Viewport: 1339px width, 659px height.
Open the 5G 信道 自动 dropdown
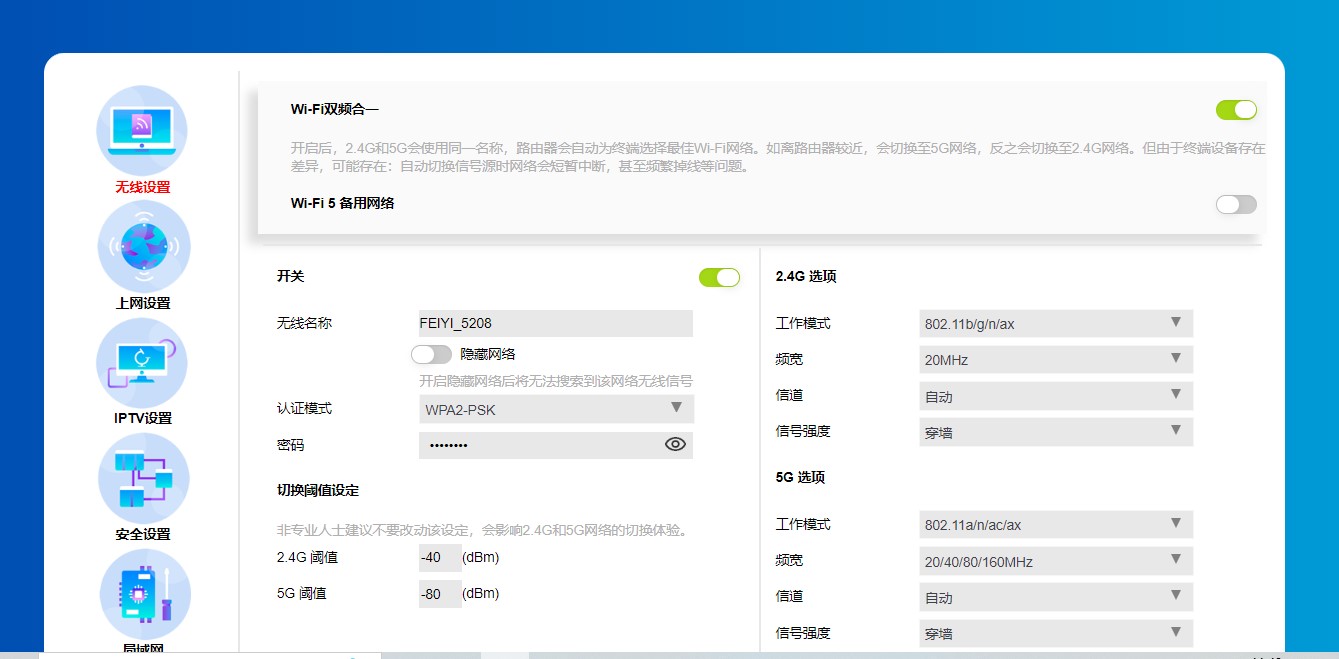point(1056,597)
